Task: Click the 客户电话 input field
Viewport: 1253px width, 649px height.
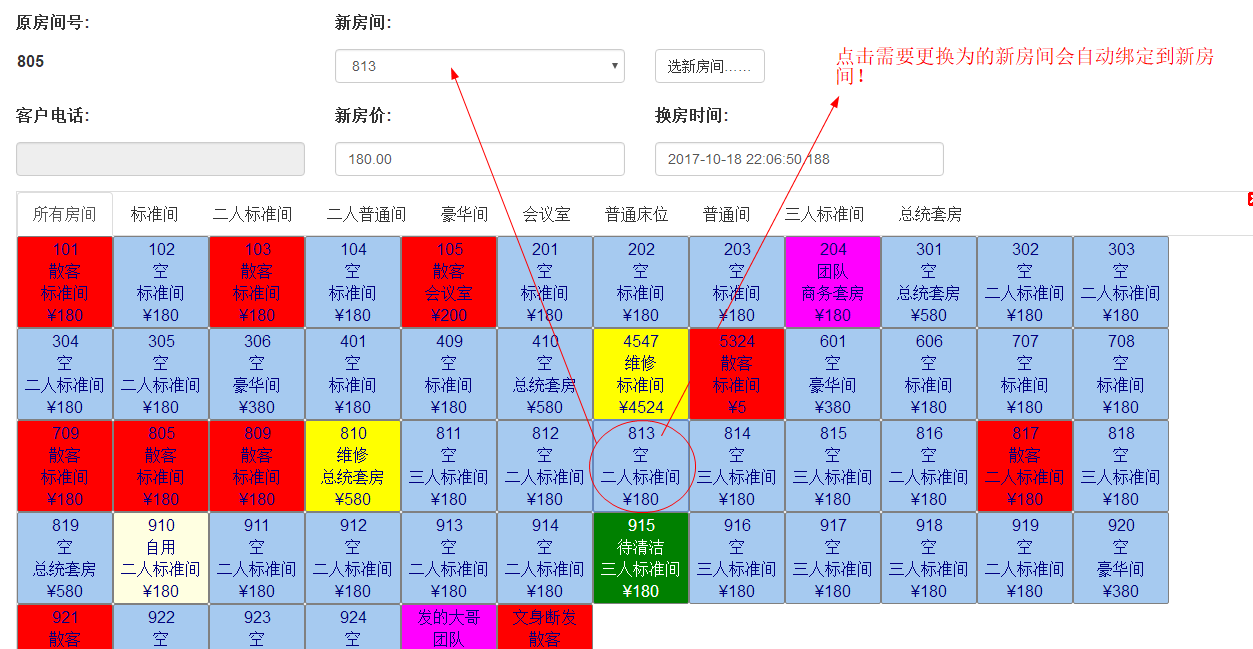Action: point(160,159)
